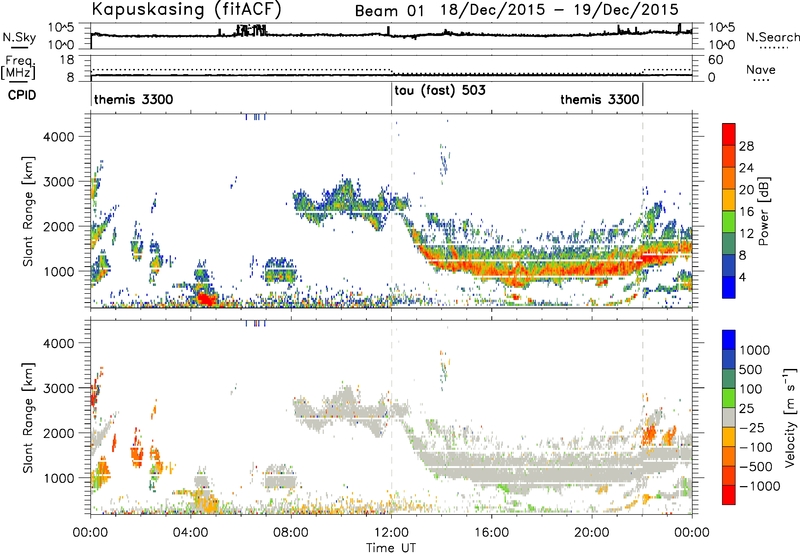Click the 'Freq. [MHz]' axis label
Screen dimensions: 800x554
click(19, 67)
